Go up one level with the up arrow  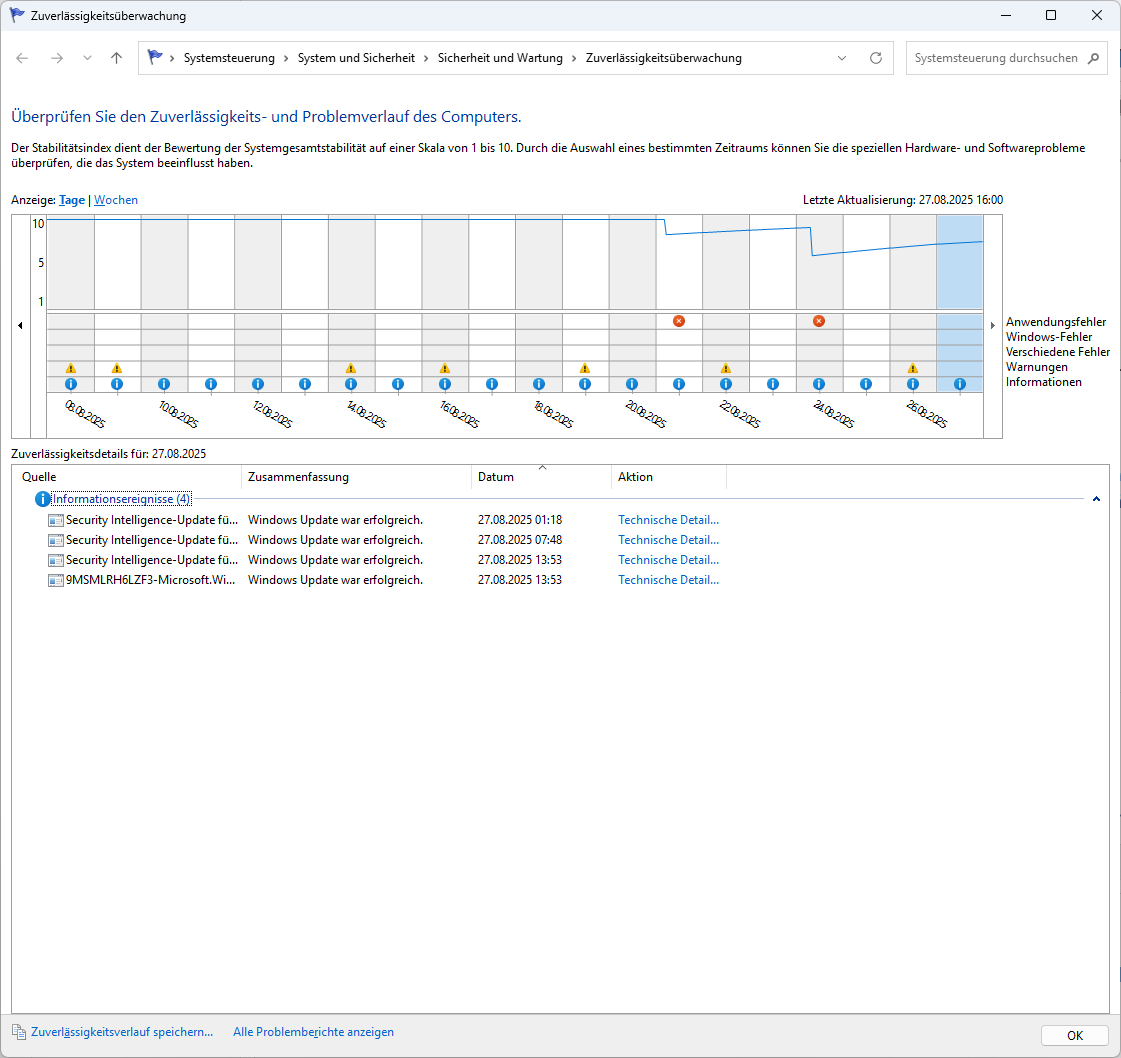[x=117, y=58]
